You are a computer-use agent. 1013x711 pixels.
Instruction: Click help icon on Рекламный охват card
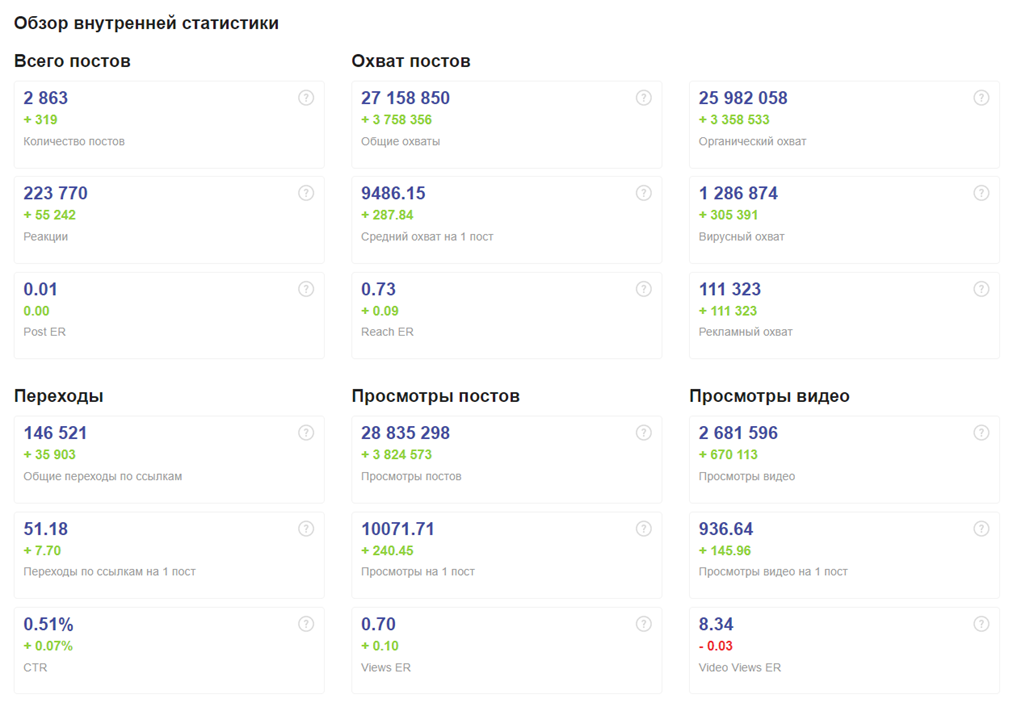coord(981,289)
